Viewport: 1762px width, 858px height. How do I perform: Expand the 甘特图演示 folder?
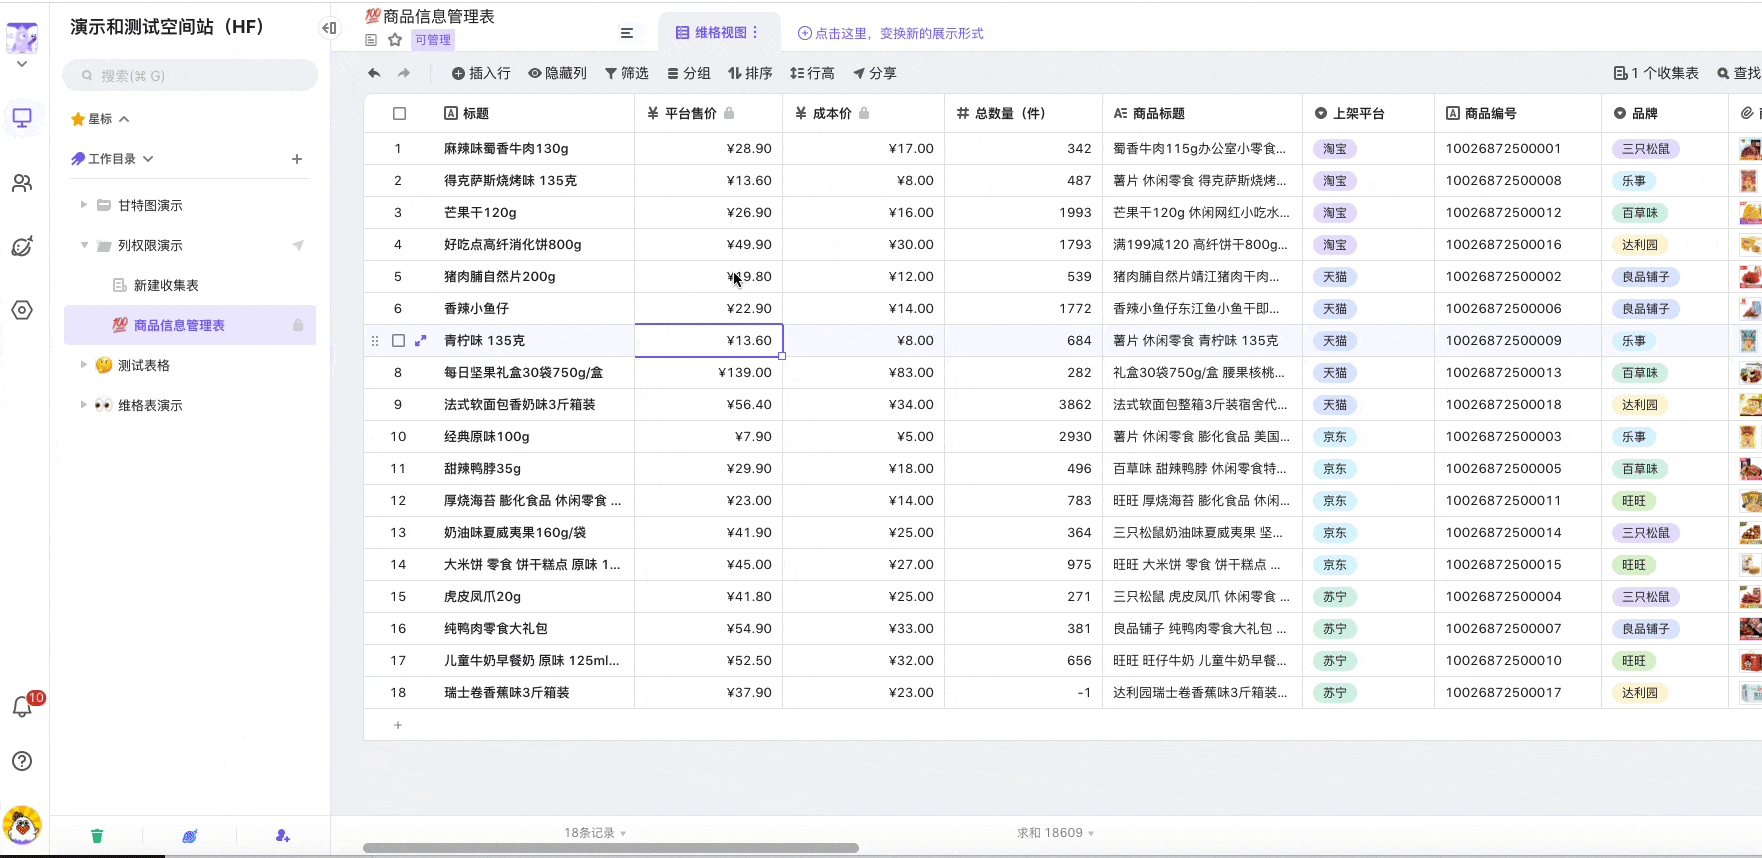[x=84, y=205]
